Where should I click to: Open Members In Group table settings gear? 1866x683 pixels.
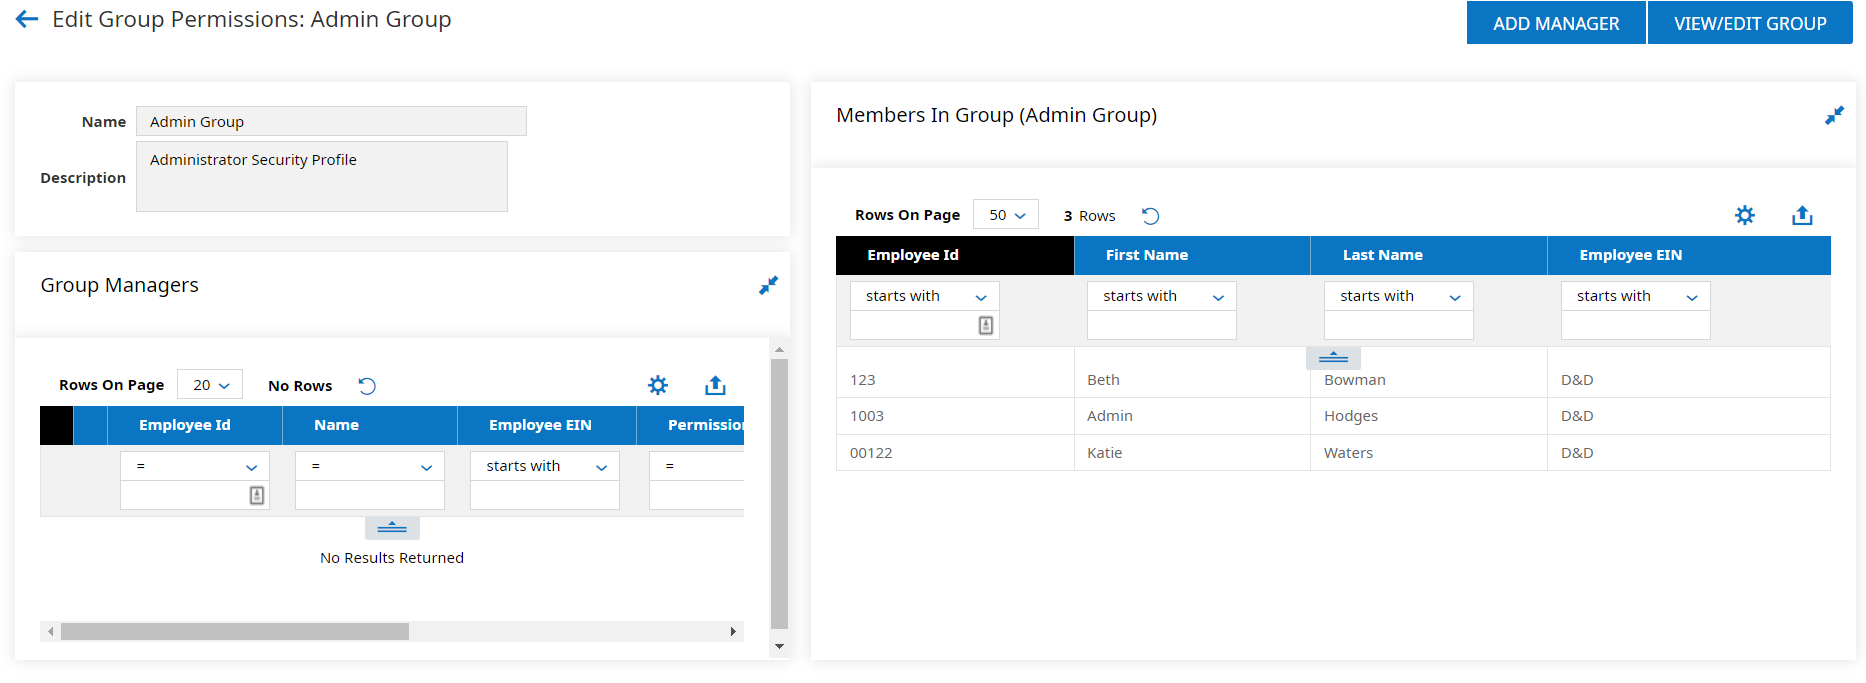tap(1744, 216)
